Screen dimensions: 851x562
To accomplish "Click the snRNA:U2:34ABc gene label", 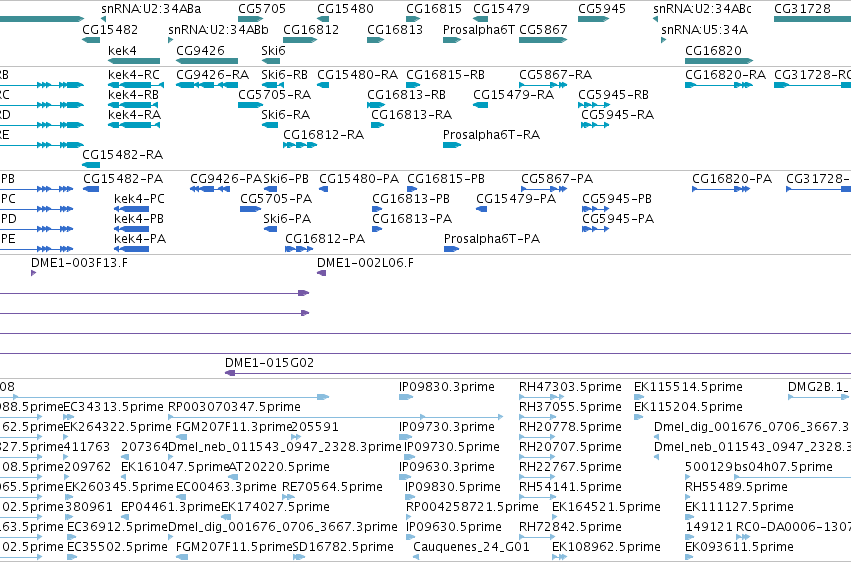I will pos(702,9).
